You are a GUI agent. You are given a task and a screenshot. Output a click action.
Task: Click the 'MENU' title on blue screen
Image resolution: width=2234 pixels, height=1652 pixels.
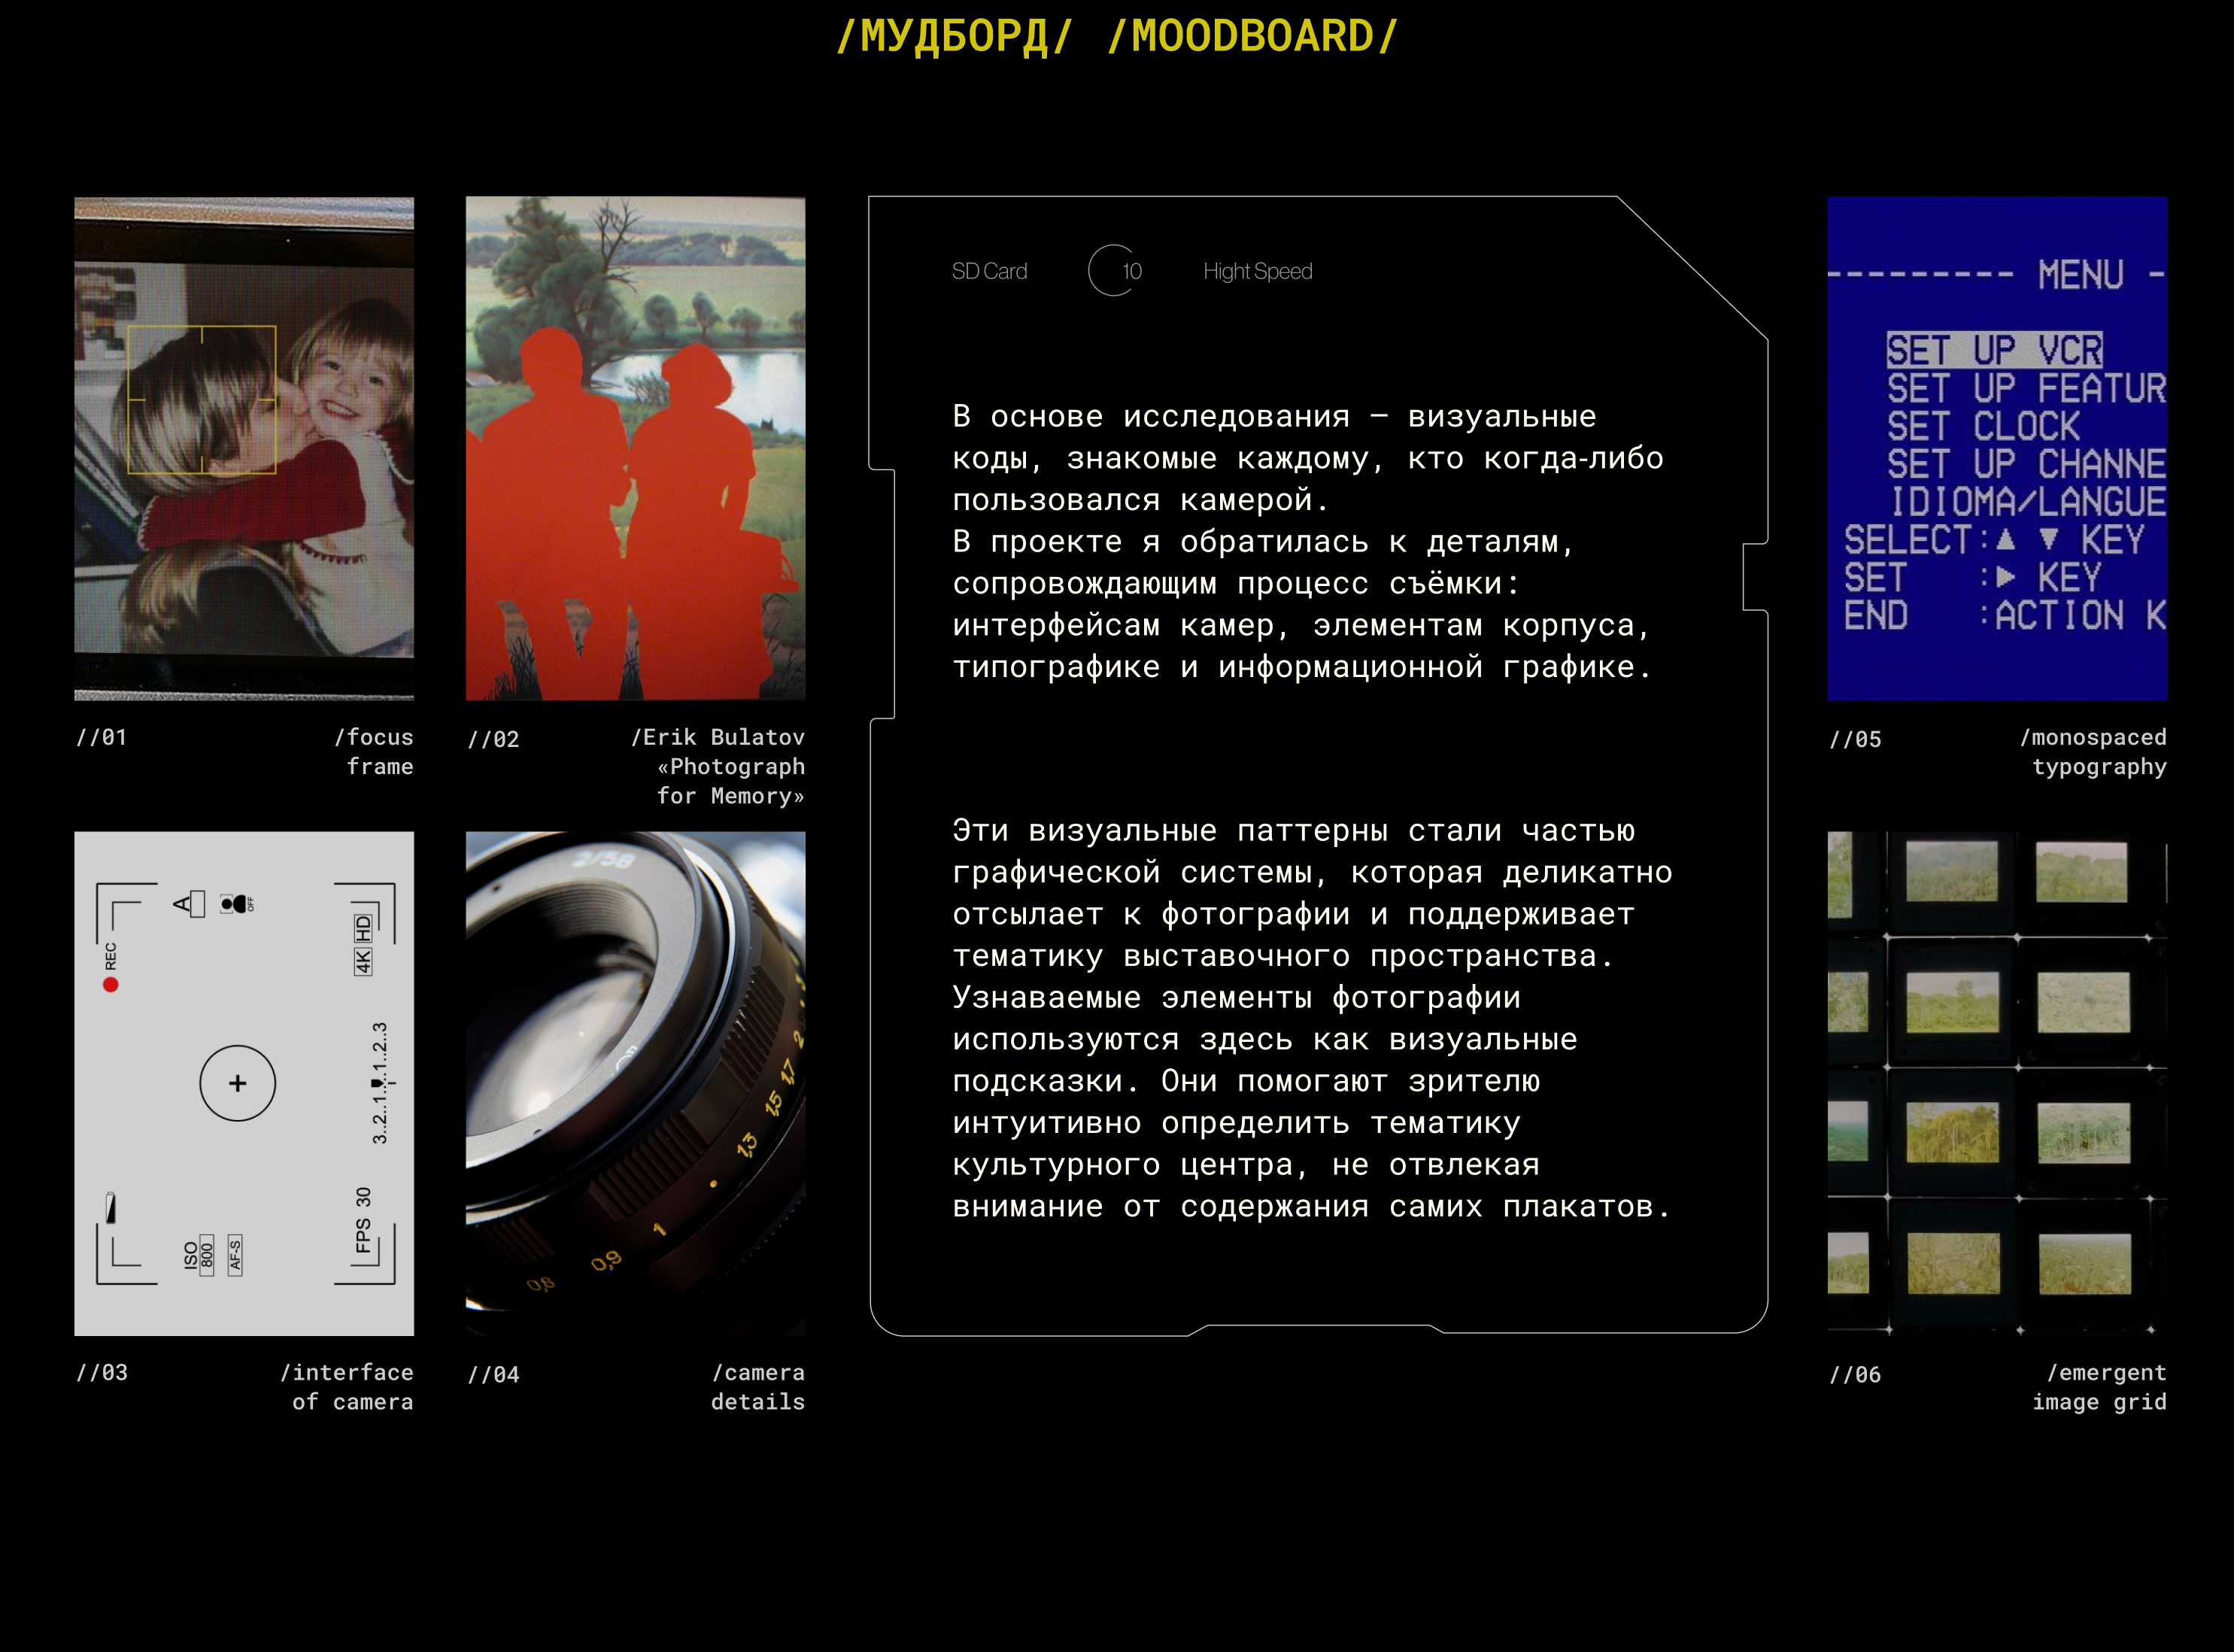tap(2080, 274)
